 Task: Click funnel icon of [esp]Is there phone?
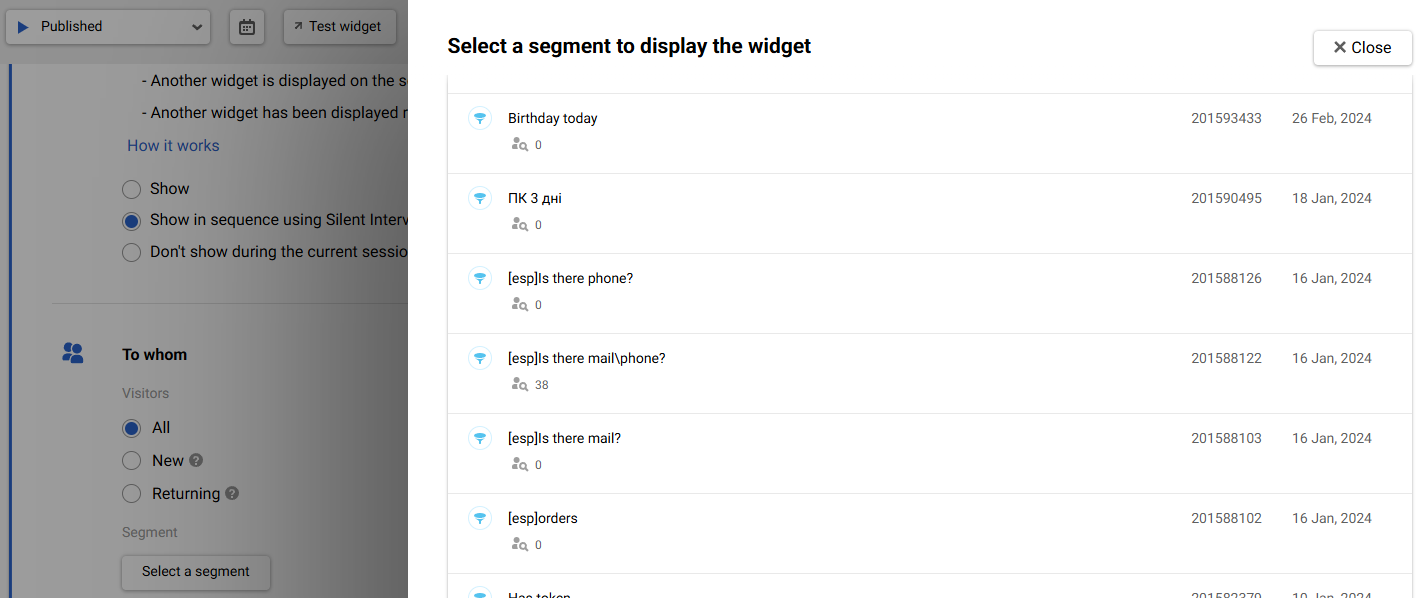[480, 278]
